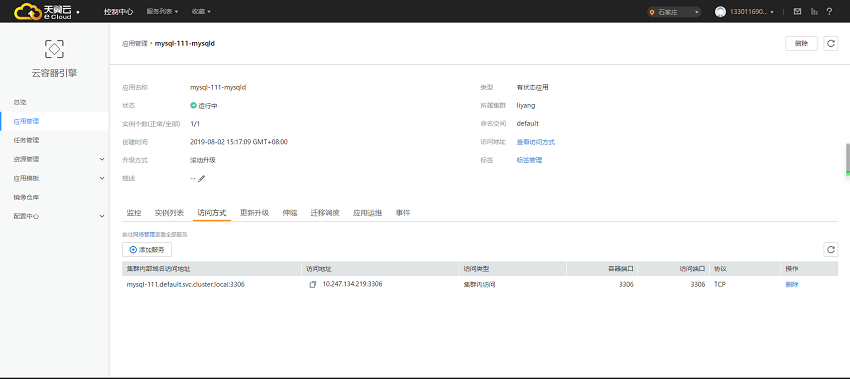Go to 控制中心 in top navigation

point(118,11)
